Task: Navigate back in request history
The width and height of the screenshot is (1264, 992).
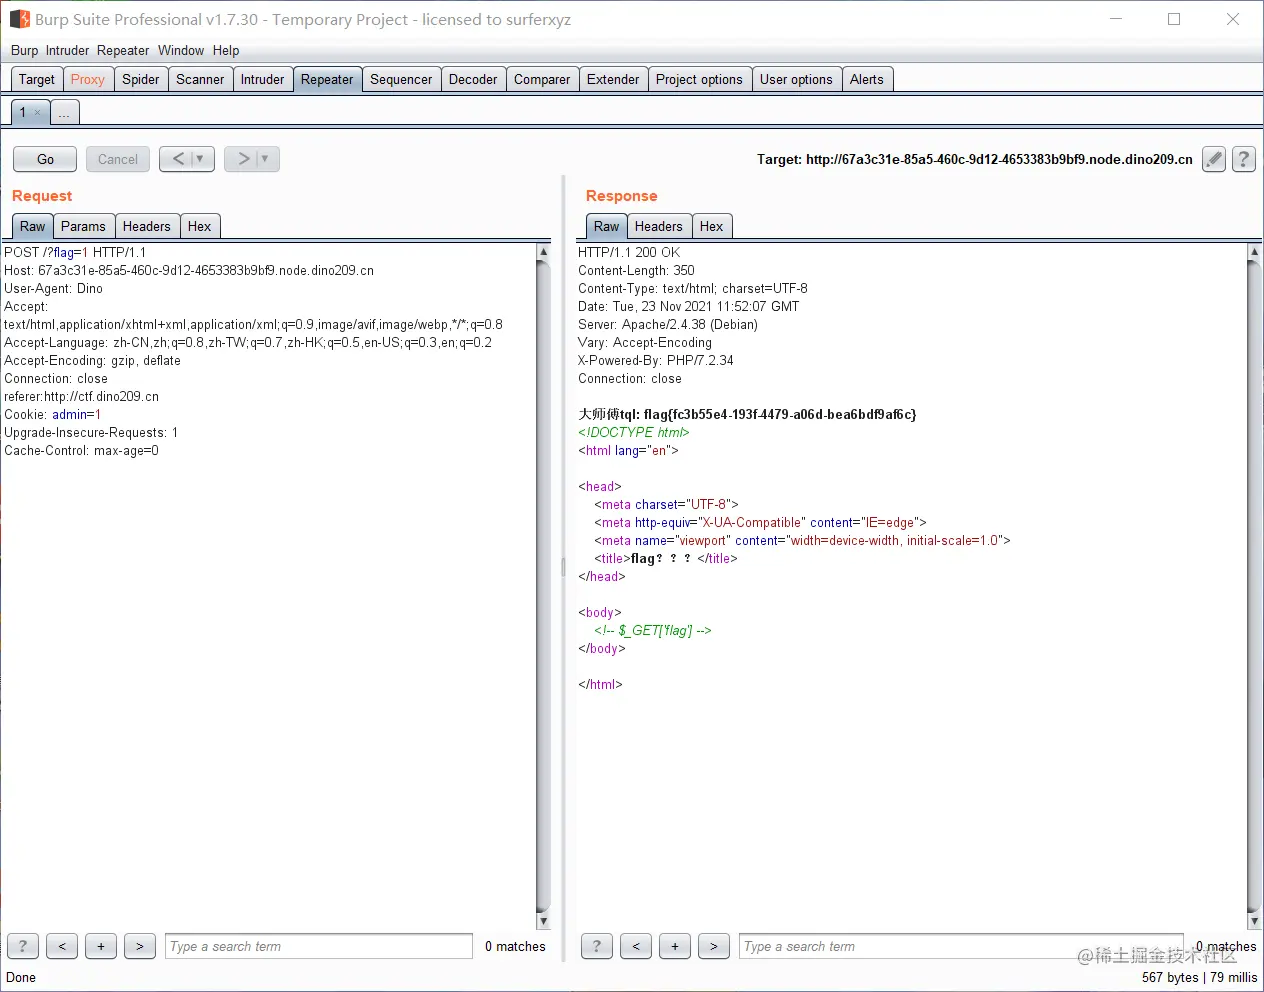Action: coord(187,159)
